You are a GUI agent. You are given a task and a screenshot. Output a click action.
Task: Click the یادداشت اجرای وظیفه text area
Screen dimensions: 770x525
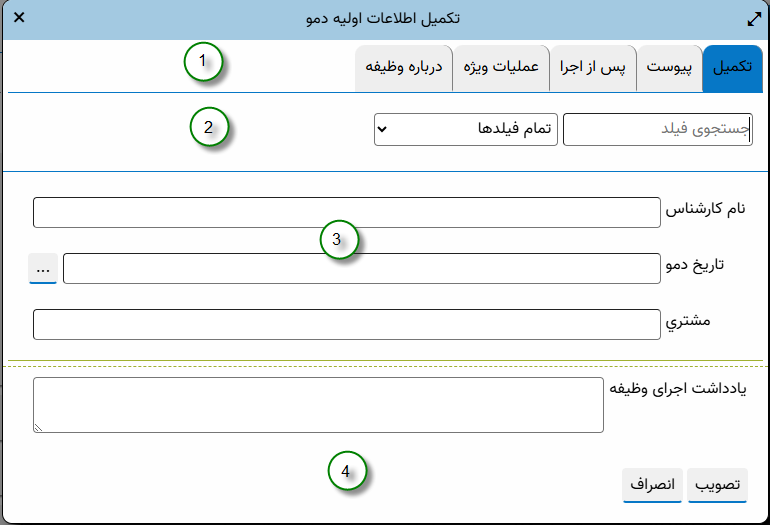318,405
